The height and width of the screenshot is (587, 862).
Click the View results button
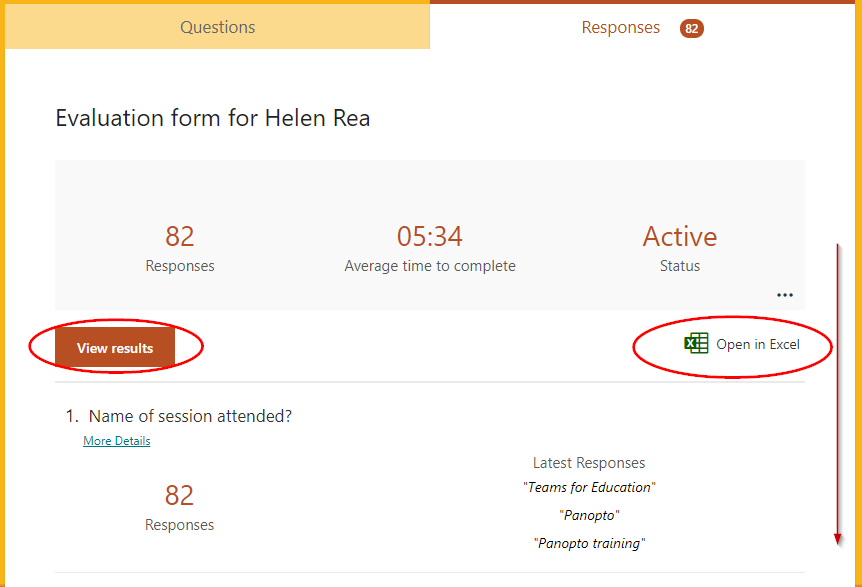click(x=115, y=345)
